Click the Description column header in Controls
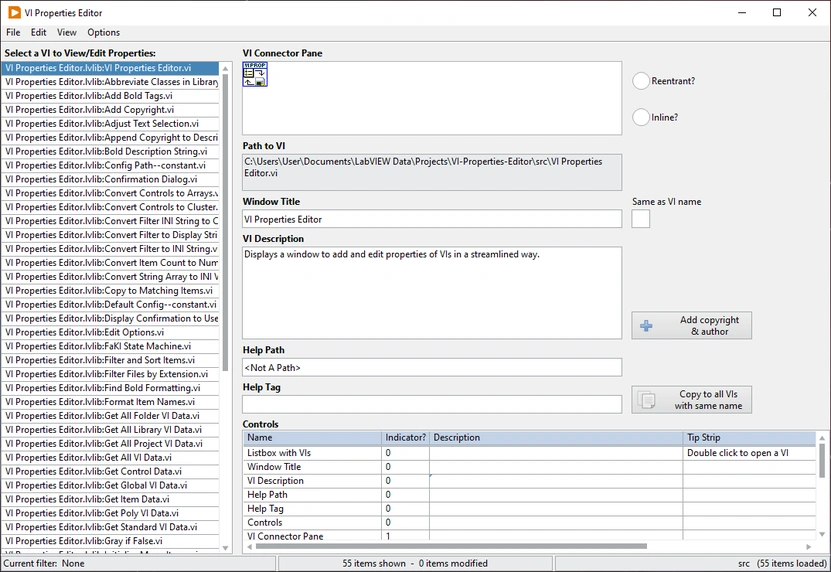The image size is (831, 572). tap(556, 437)
